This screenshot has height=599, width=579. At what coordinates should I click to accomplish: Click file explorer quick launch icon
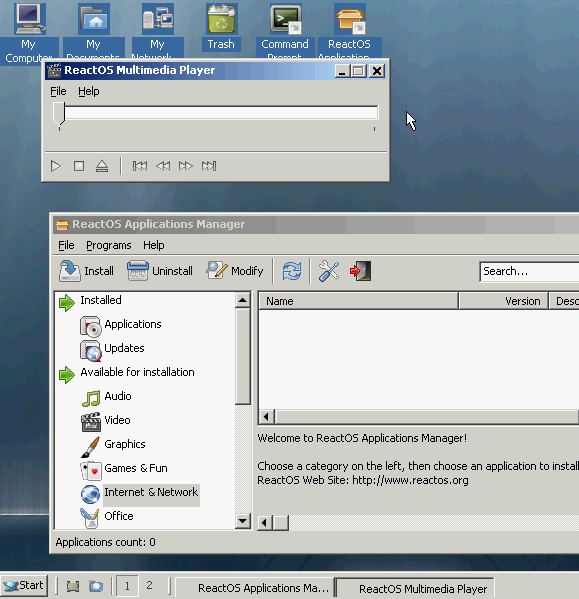[96, 586]
